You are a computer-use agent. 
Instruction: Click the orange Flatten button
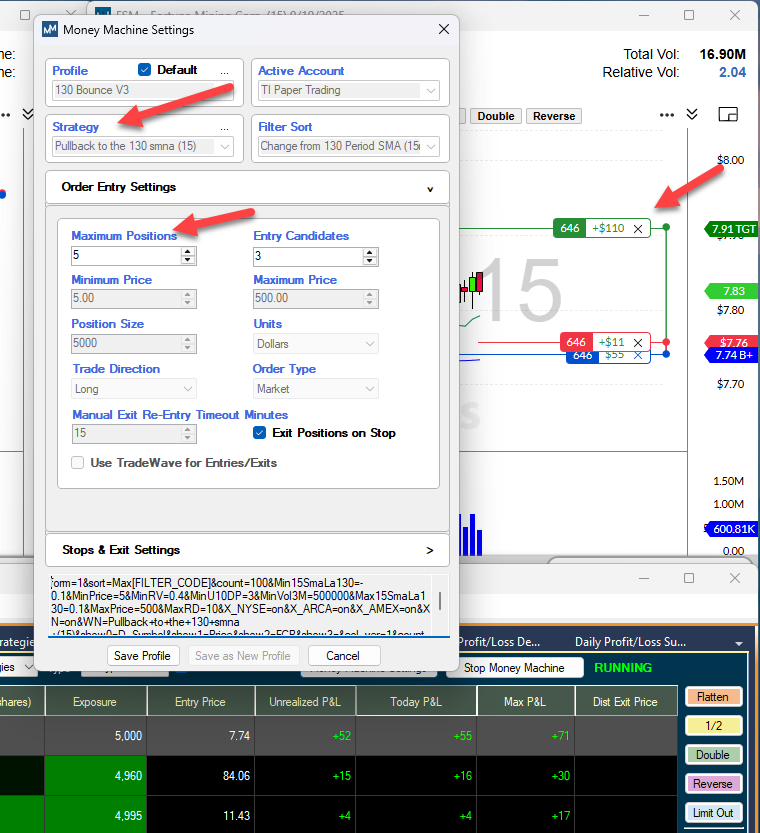pyautogui.click(x=713, y=697)
